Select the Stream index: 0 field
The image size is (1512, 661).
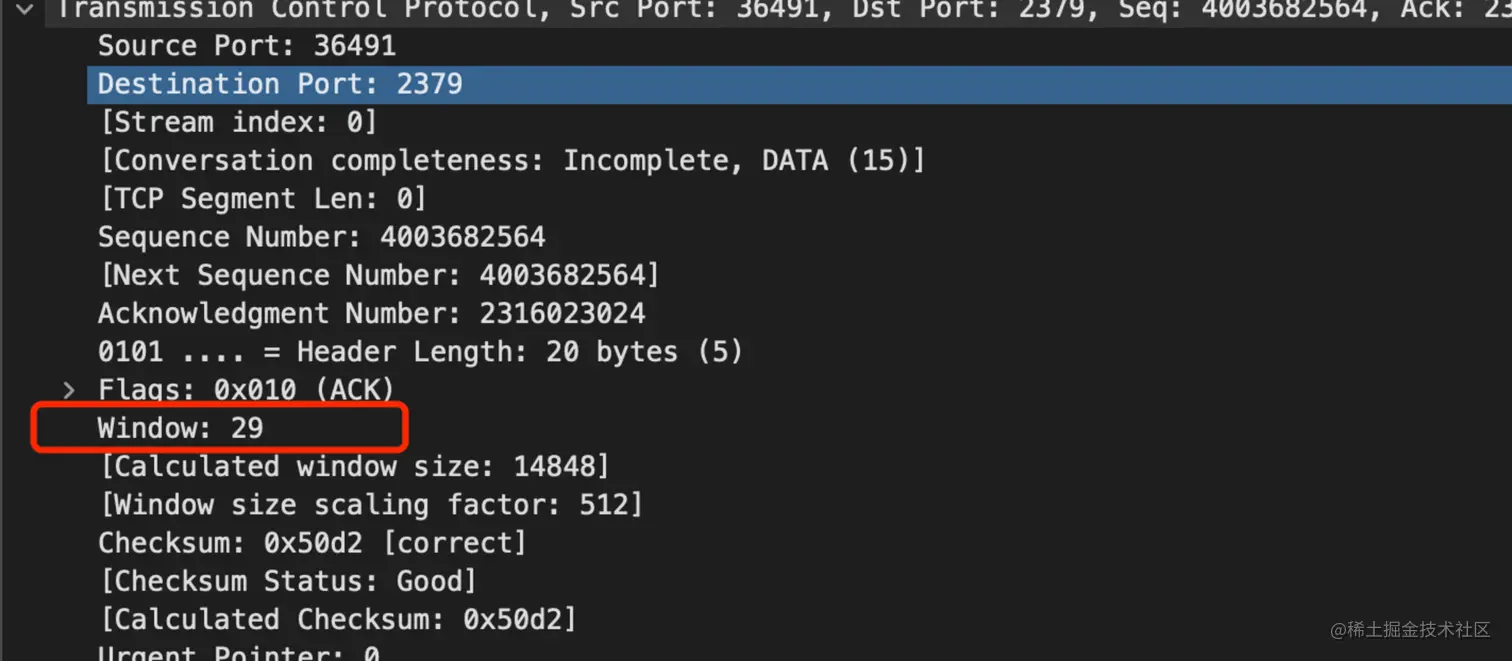(x=238, y=123)
